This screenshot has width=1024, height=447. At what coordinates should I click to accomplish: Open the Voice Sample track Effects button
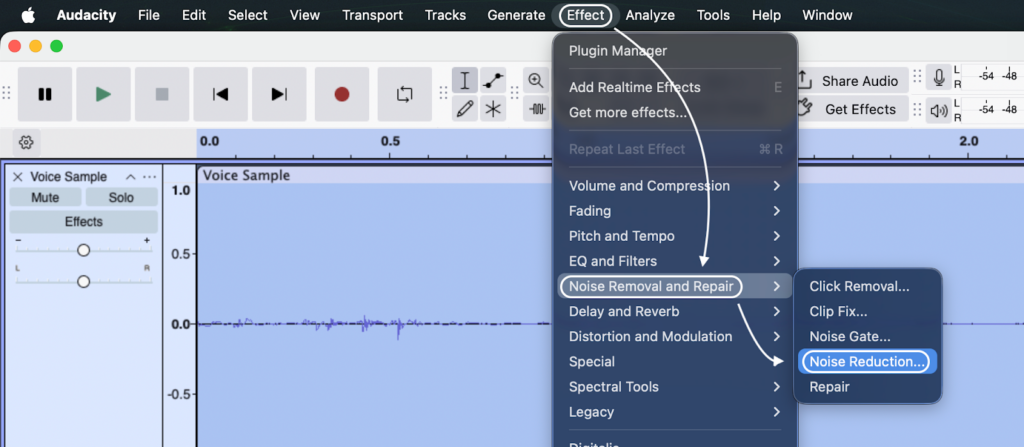[x=83, y=222]
